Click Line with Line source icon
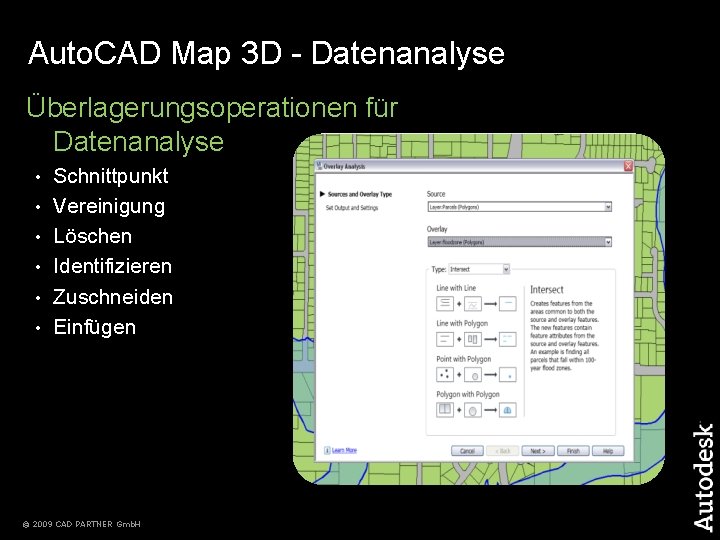 coord(444,304)
